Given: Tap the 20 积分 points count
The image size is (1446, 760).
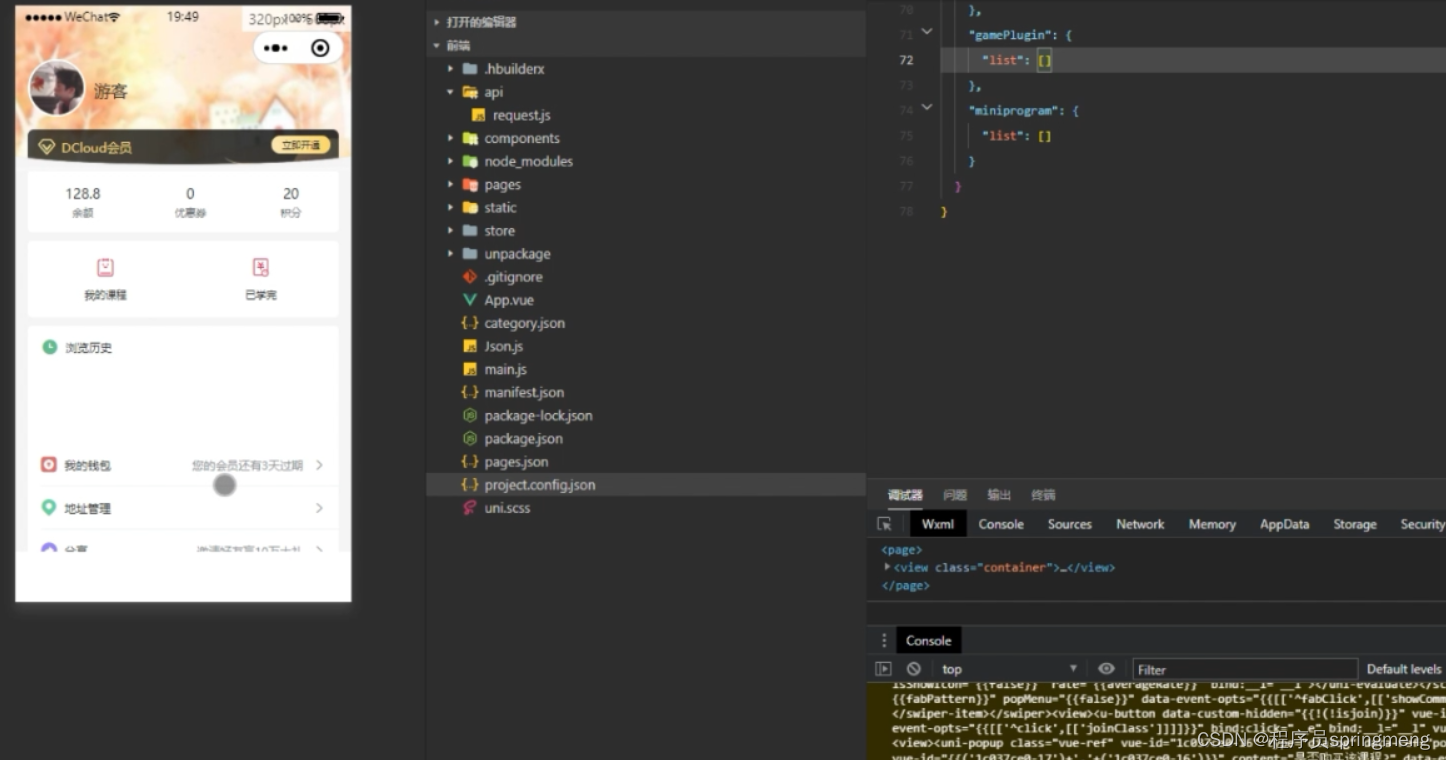Looking at the screenshot, I should [x=291, y=201].
